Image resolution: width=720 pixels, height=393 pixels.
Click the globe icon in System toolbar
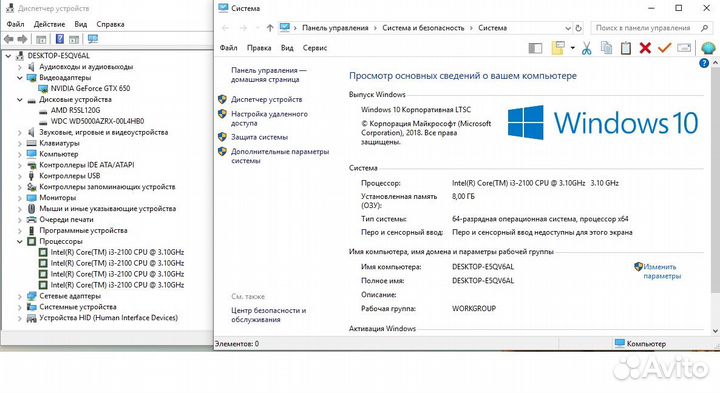pos(708,48)
